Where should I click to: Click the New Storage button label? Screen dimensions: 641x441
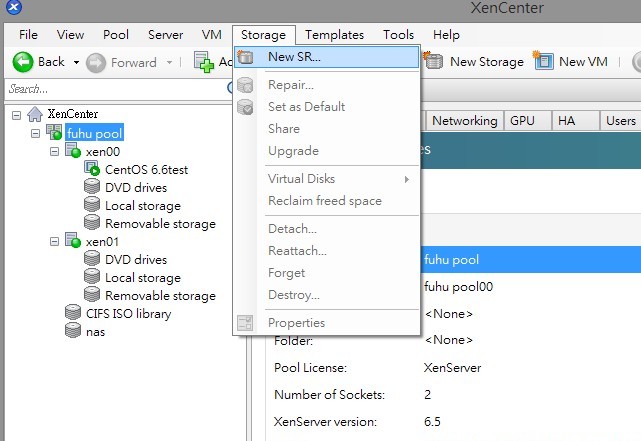[486, 62]
